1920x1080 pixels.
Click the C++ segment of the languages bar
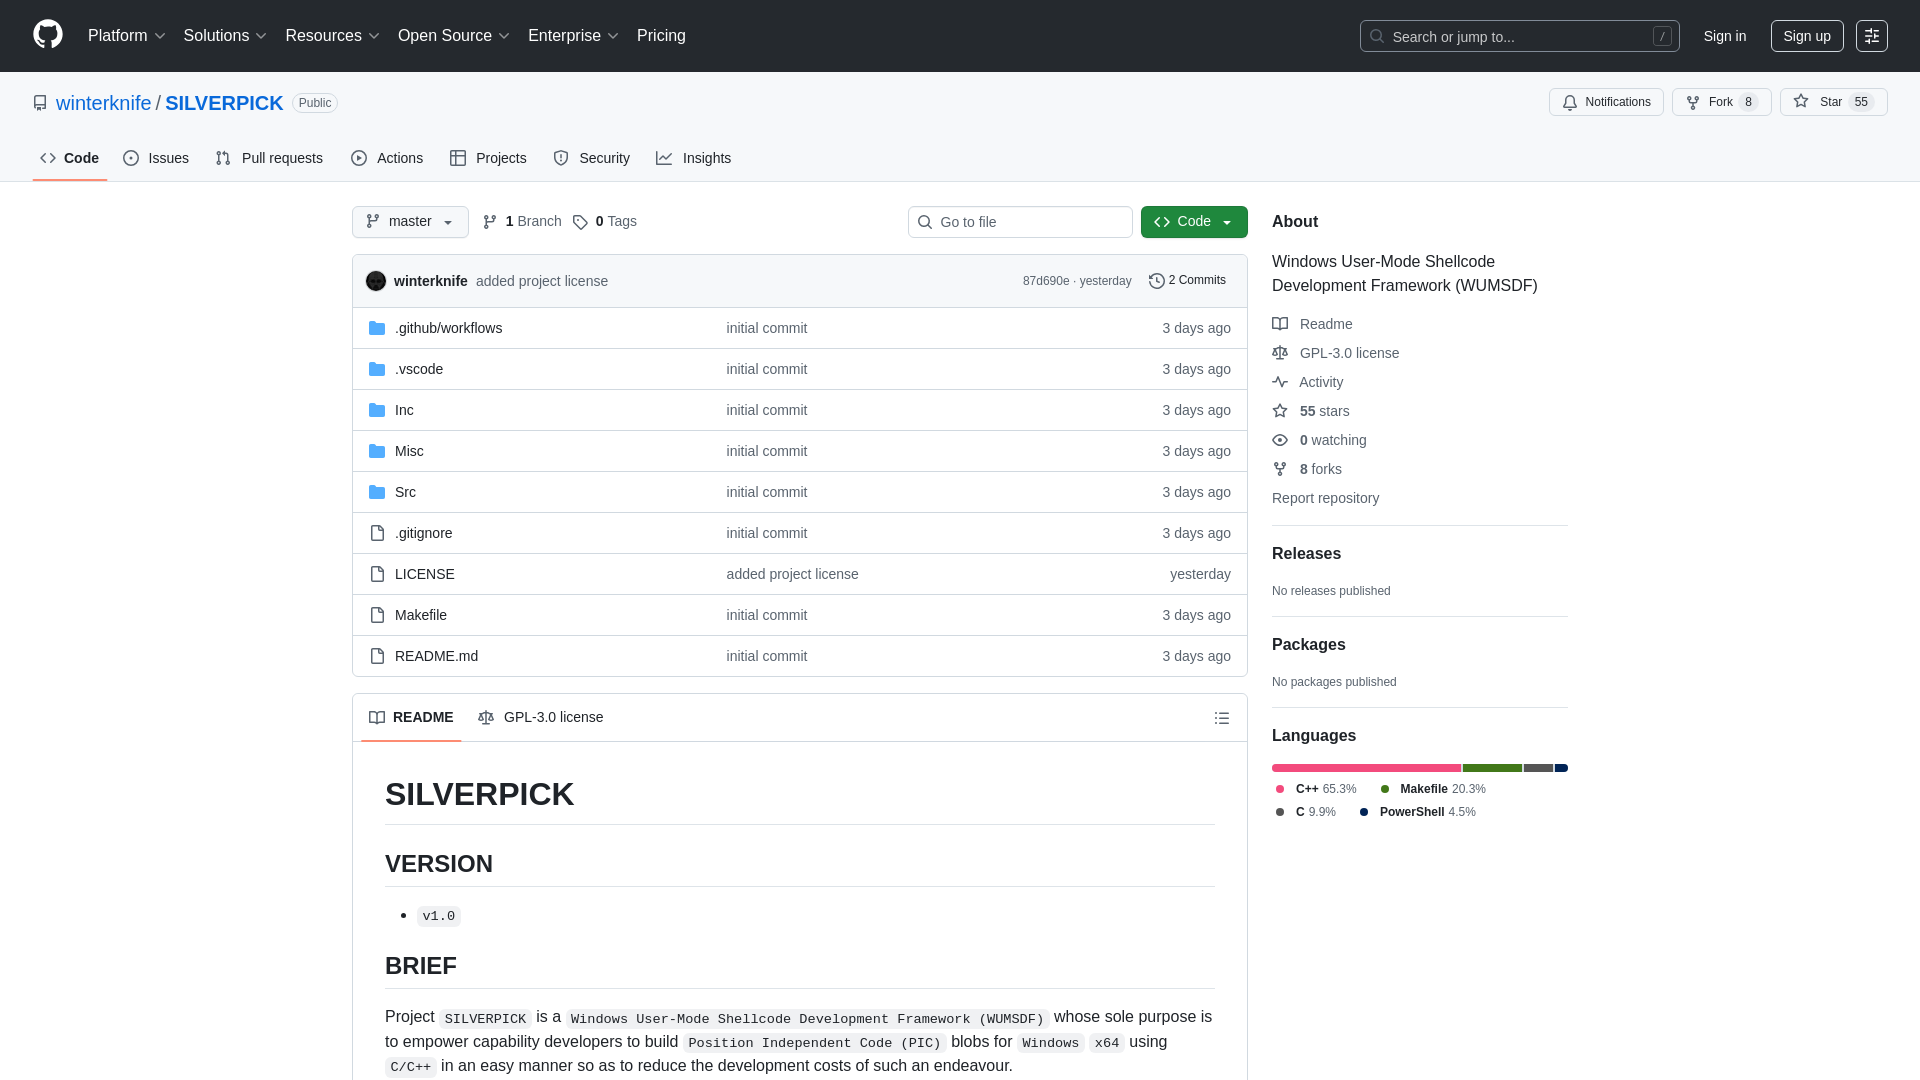pyautogui.click(x=1365, y=768)
